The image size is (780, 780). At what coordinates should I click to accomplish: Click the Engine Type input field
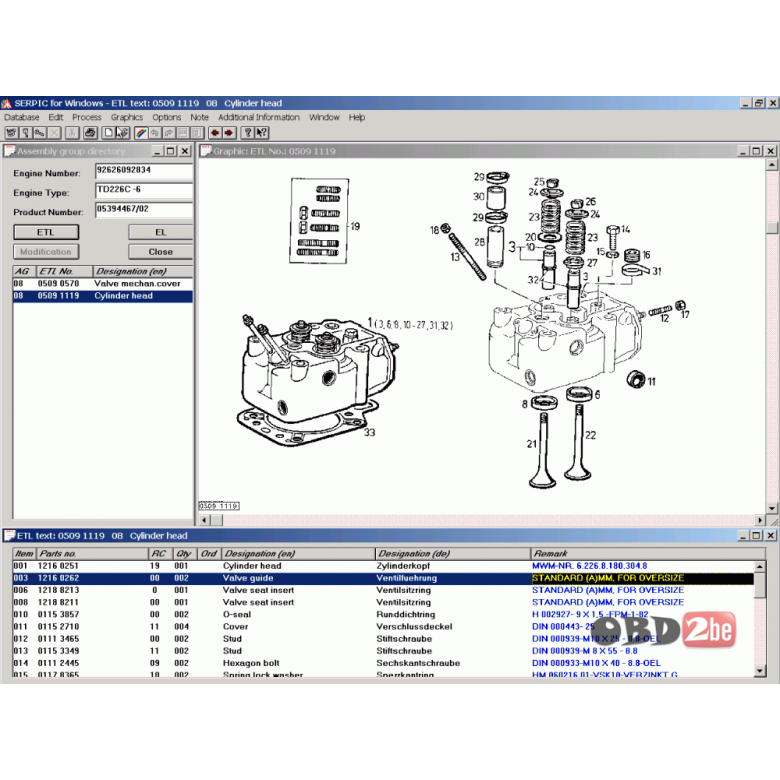[x=144, y=190]
